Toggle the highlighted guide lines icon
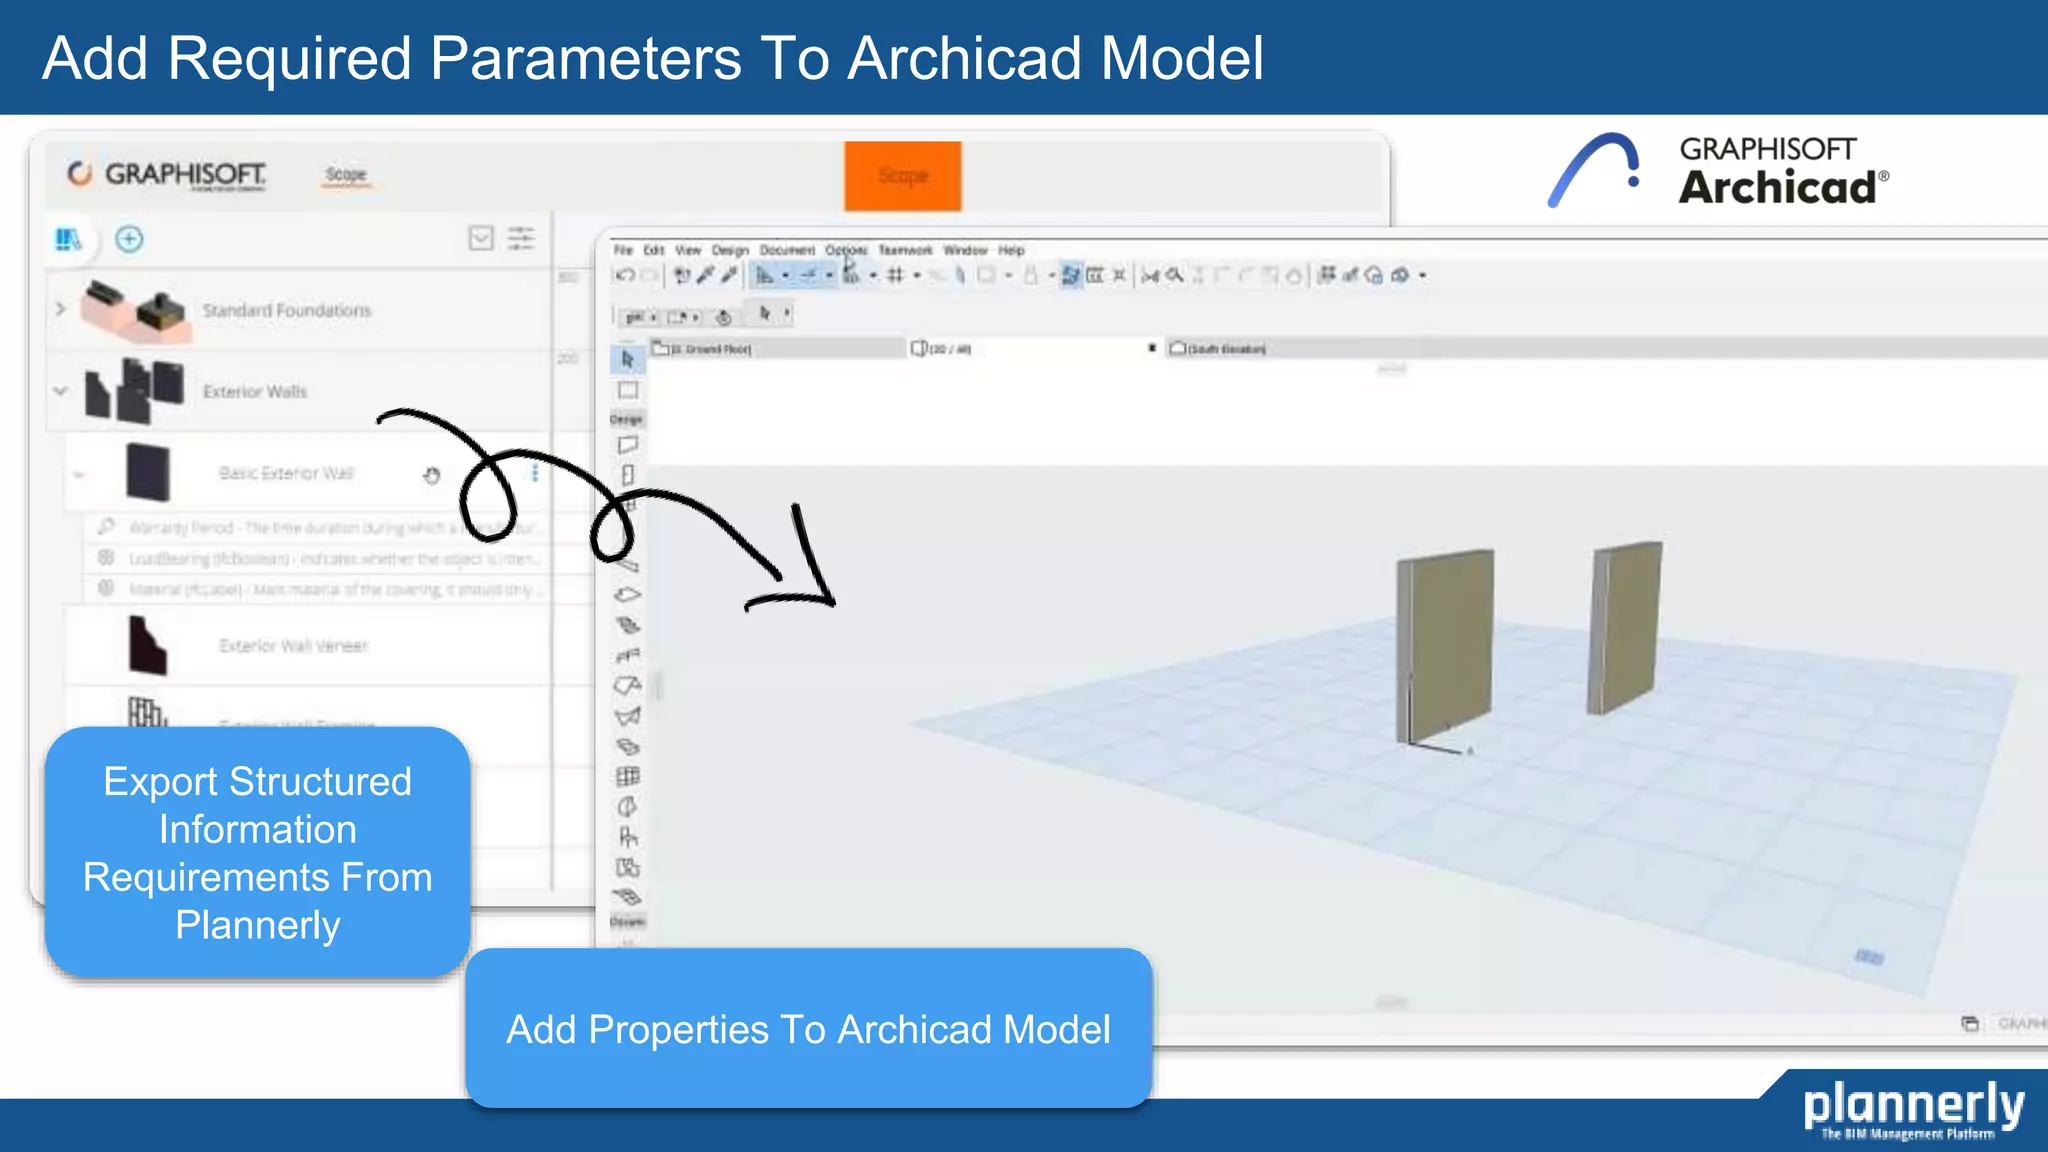Screen dimensions: 2048x1152 765,275
